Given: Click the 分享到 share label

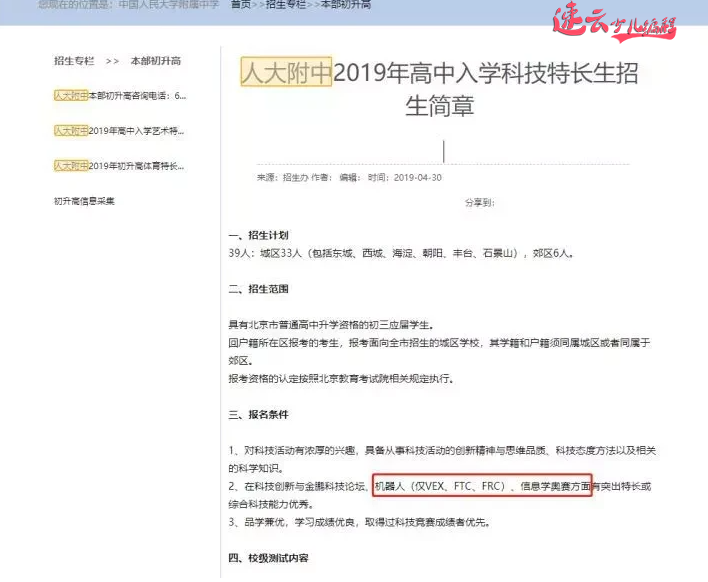Looking at the screenshot, I should (x=480, y=202).
